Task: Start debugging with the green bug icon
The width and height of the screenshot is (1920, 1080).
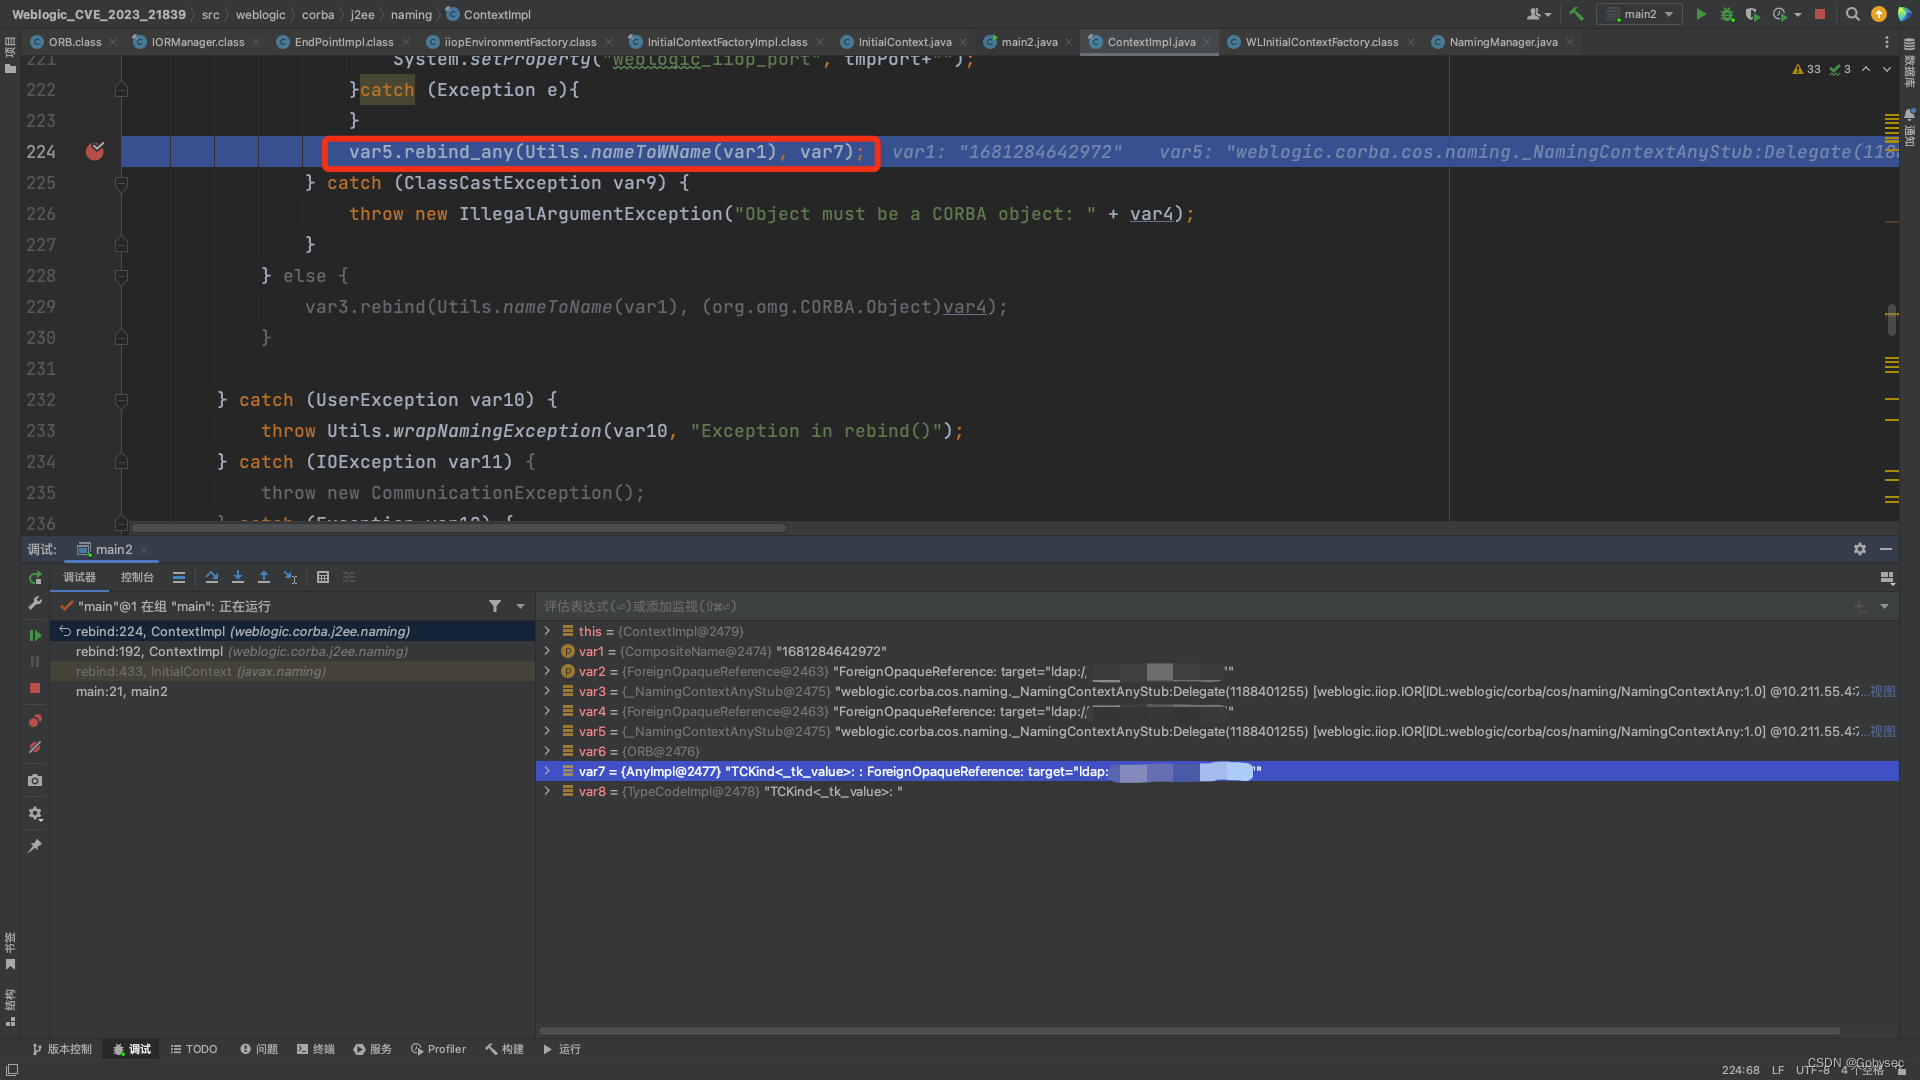Action: [x=1727, y=14]
